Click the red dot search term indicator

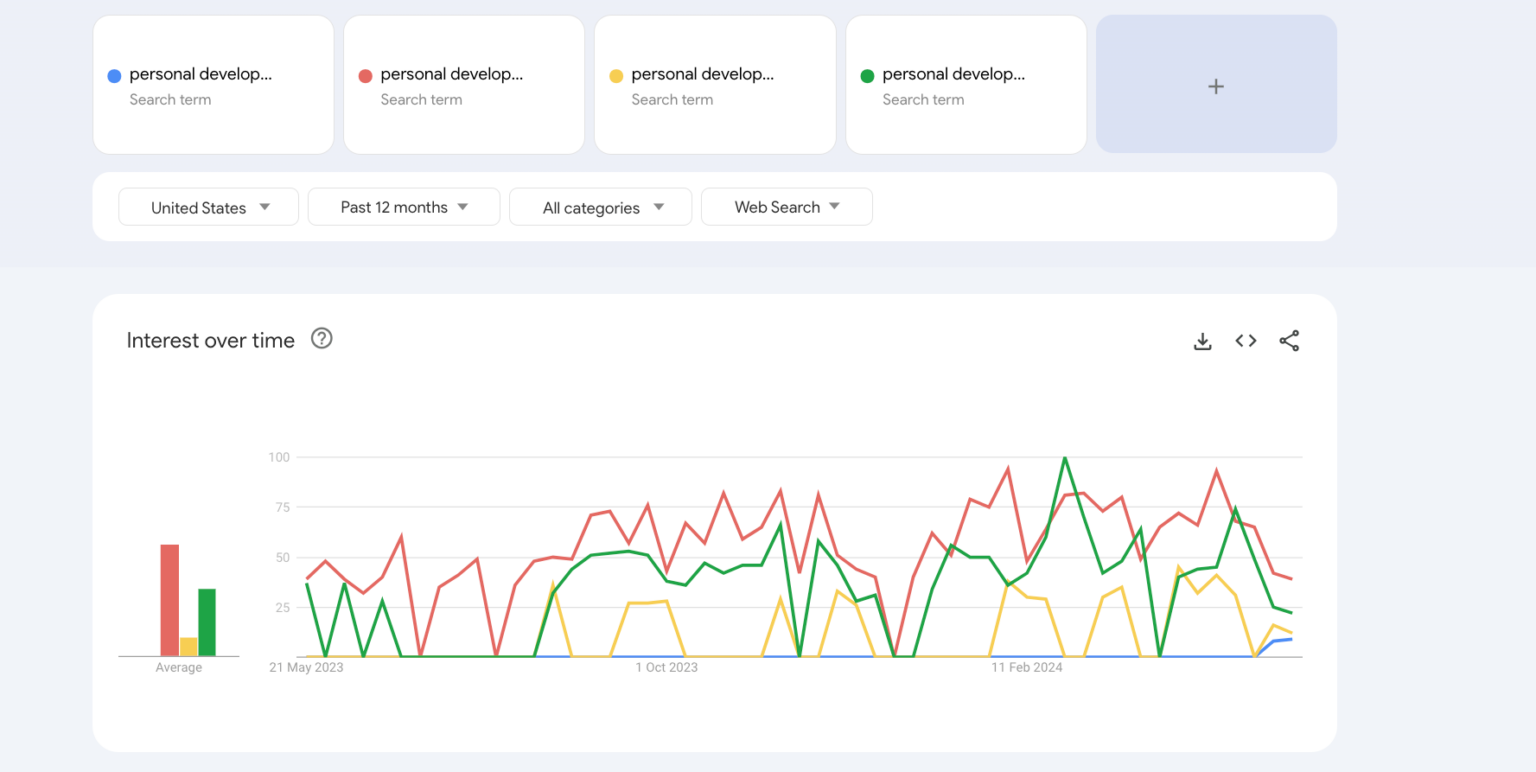pos(365,76)
